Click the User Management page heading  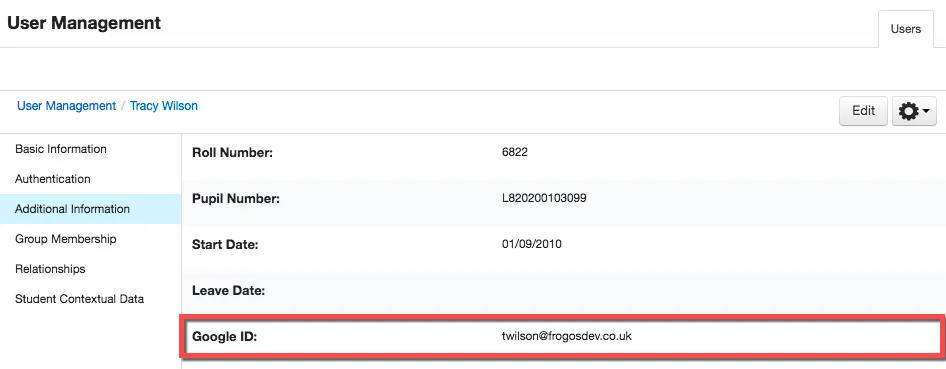pyautogui.click(x=84, y=23)
